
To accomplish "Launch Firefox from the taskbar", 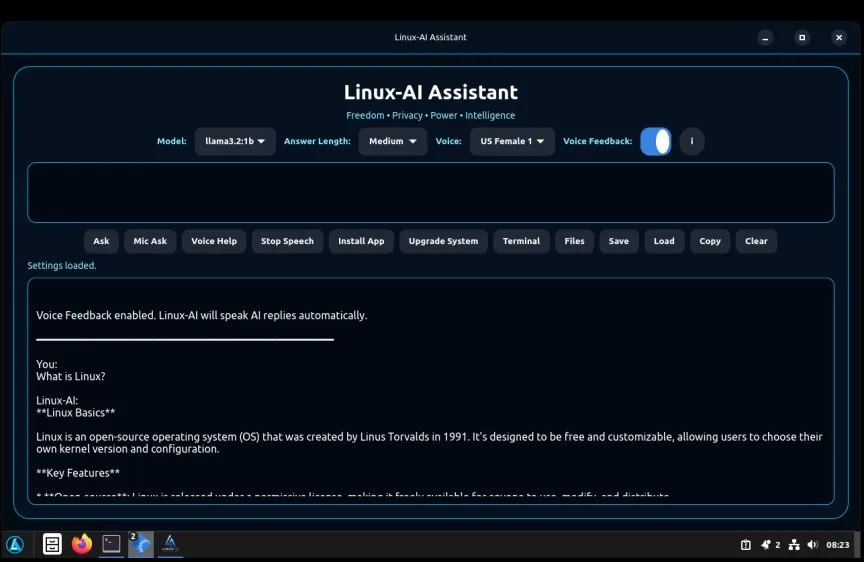I will [82, 544].
